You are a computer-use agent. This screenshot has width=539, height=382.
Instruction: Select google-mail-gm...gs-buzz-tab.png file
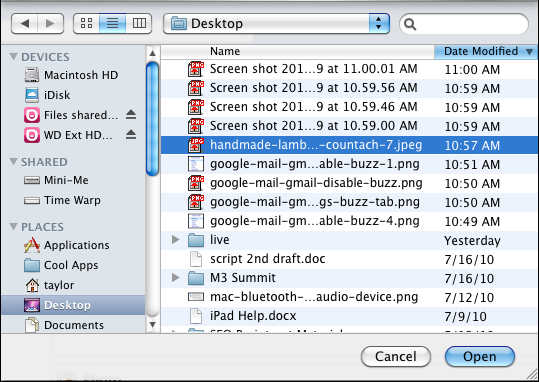pyautogui.click(x=350, y=202)
